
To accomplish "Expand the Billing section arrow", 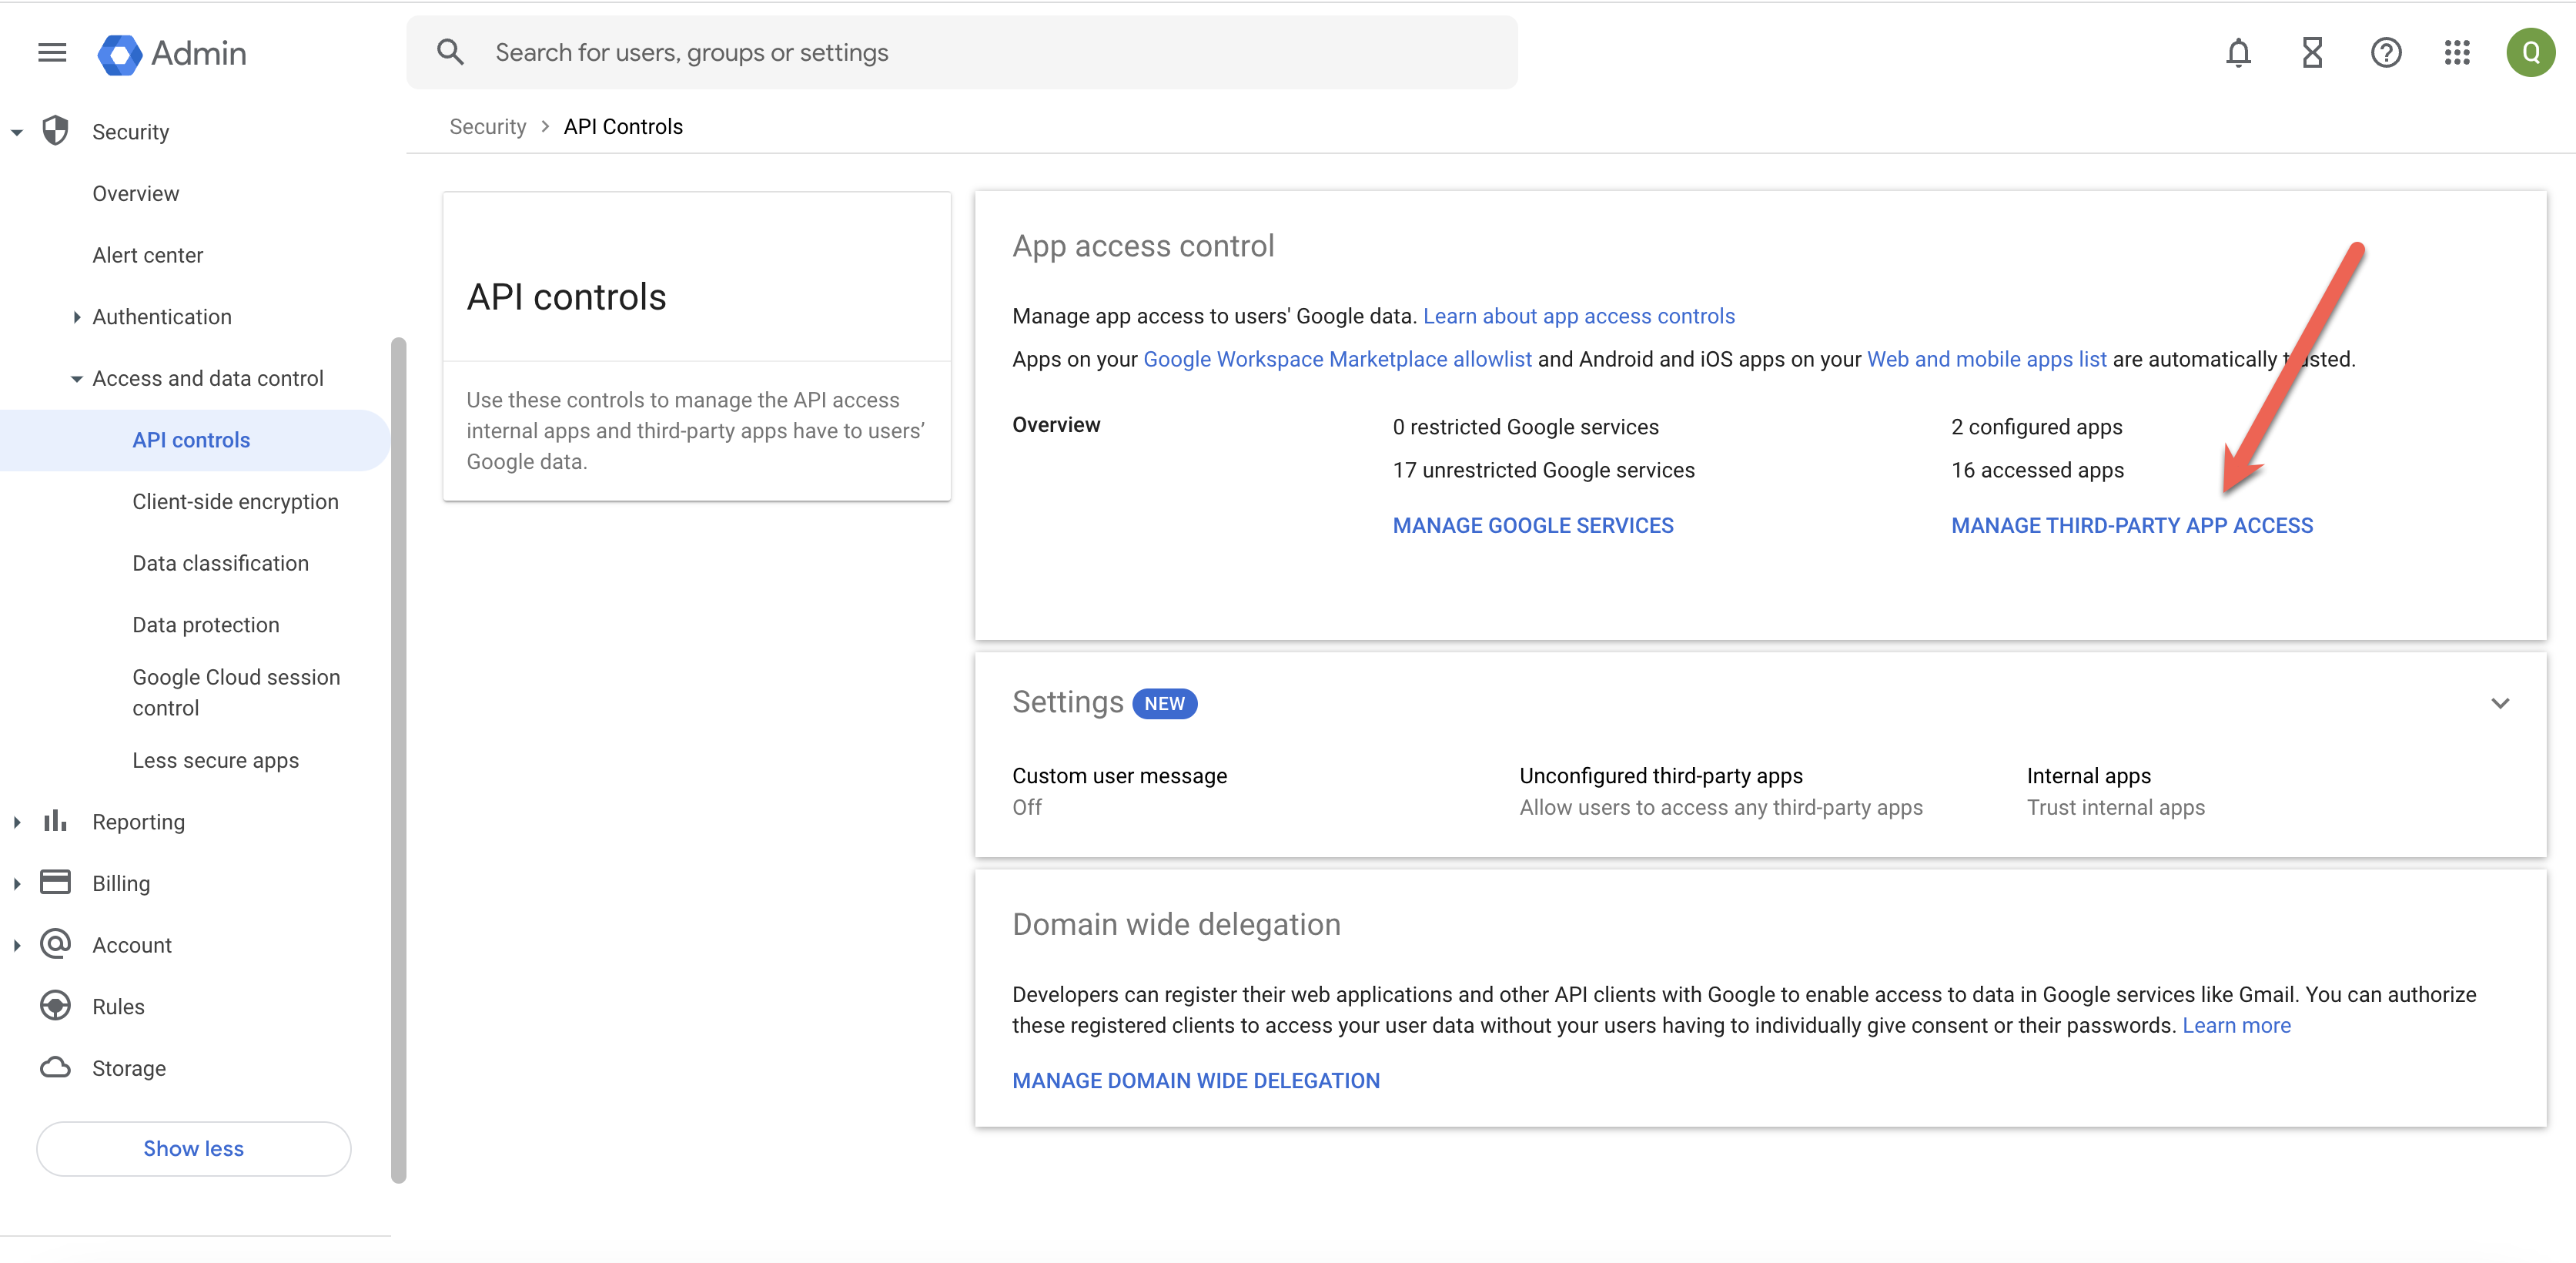I will point(17,884).
